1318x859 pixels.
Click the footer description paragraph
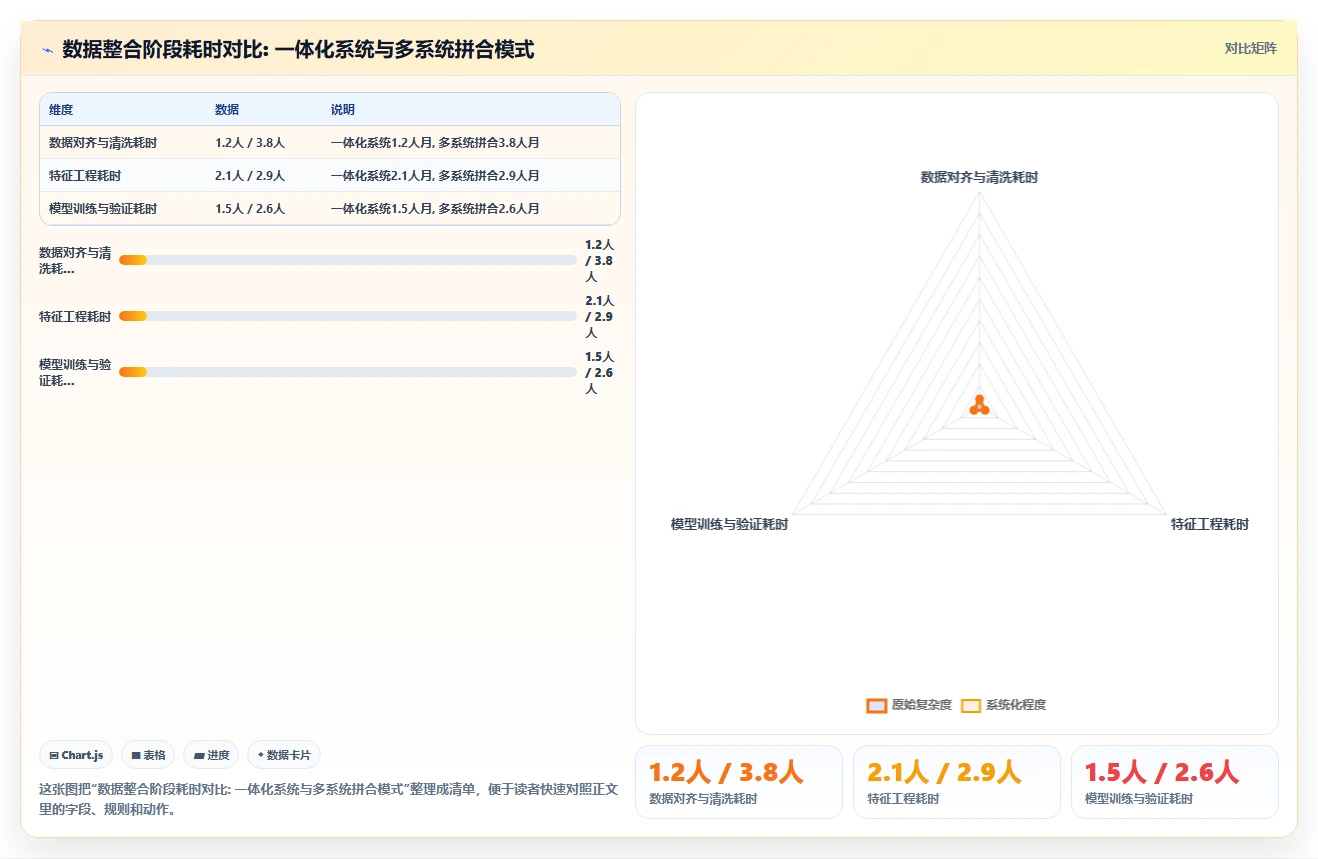328,799
